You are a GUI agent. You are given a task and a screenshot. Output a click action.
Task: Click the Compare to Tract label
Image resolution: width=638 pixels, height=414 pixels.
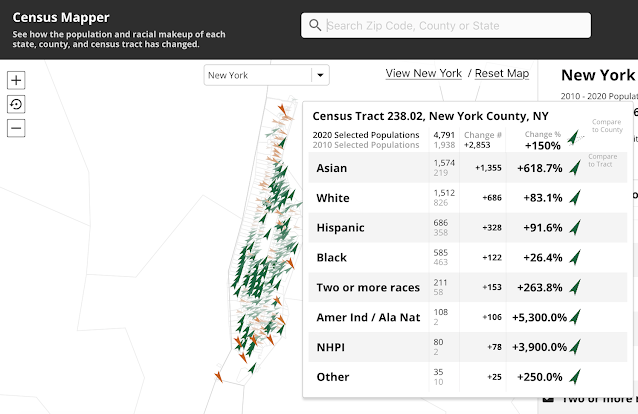pos(602,160)
